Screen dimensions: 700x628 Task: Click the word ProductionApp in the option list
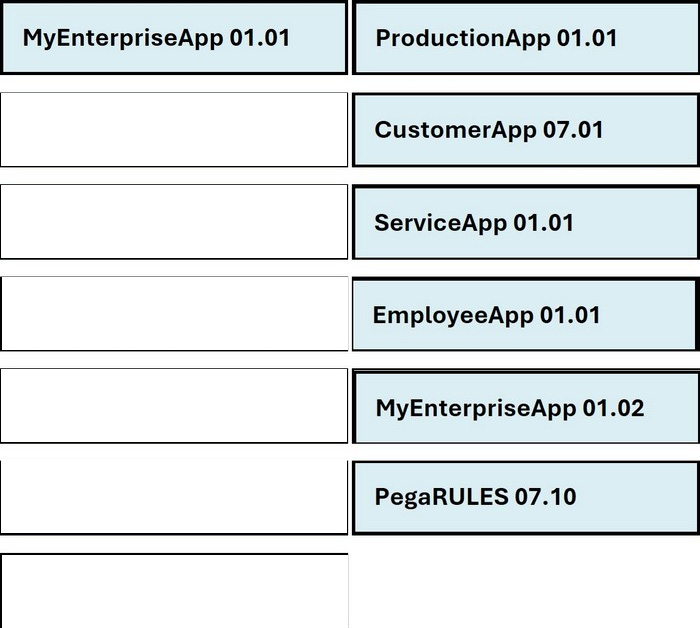462,39
